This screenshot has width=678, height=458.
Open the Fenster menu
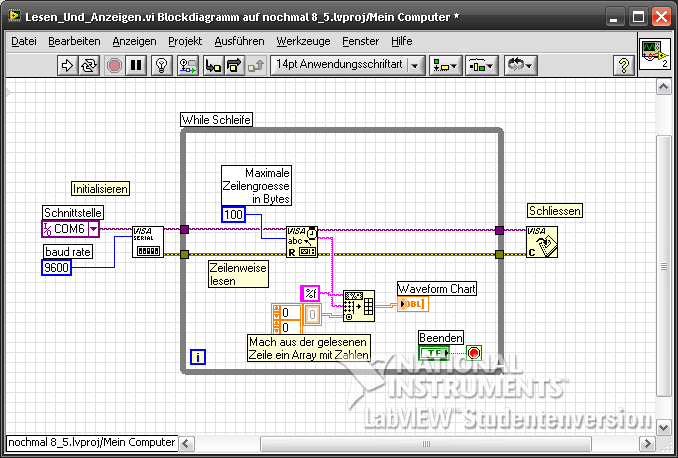(361, 41)
